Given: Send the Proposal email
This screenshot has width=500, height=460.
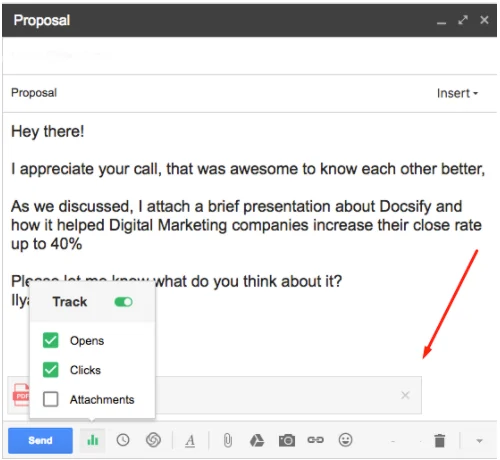Looking at the screenshot, I should point(40,440).
